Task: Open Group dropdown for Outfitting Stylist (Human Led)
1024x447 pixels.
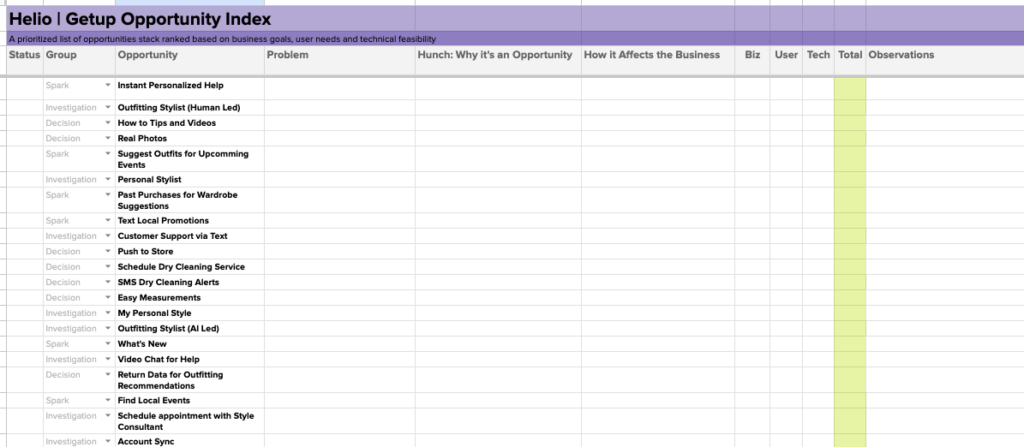Action: (108, 108)
